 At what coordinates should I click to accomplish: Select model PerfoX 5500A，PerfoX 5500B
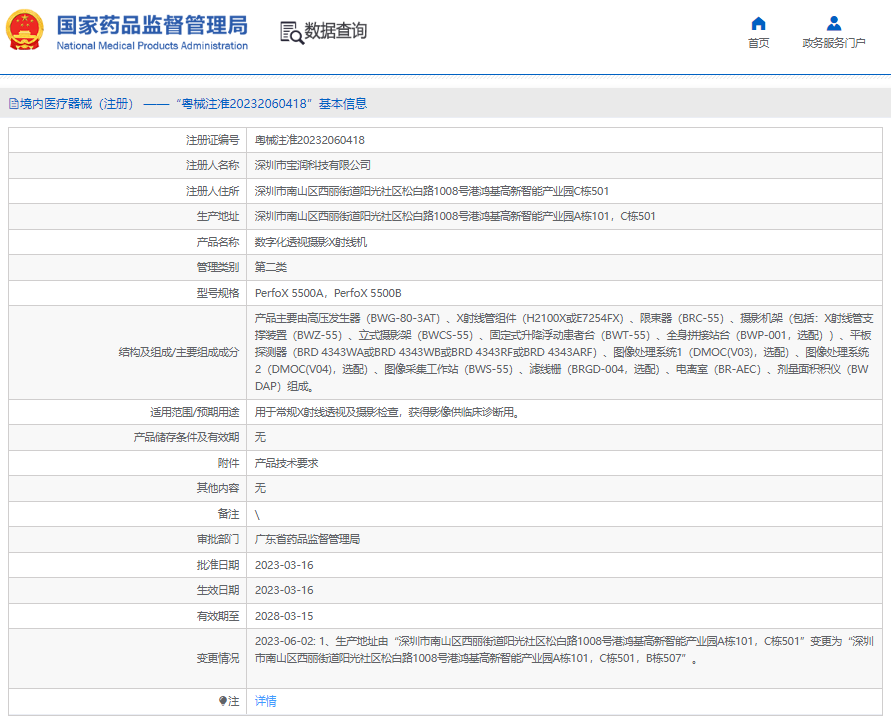(x=328, y=293)
